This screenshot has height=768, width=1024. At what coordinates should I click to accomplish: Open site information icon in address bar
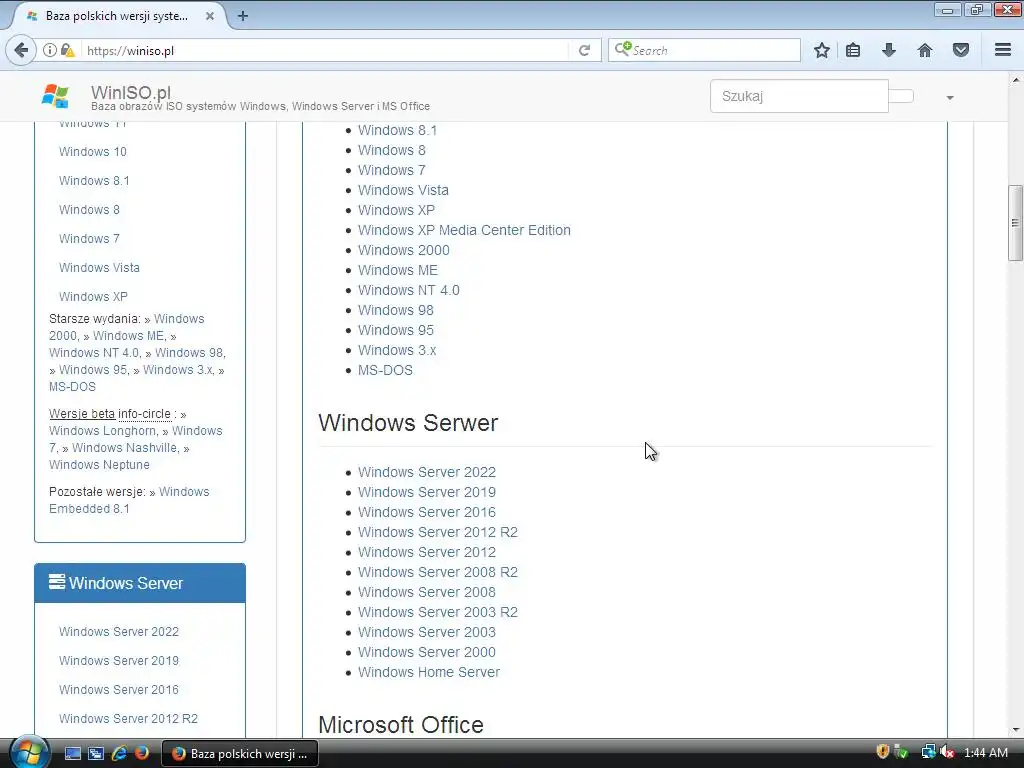coord(50,50)
